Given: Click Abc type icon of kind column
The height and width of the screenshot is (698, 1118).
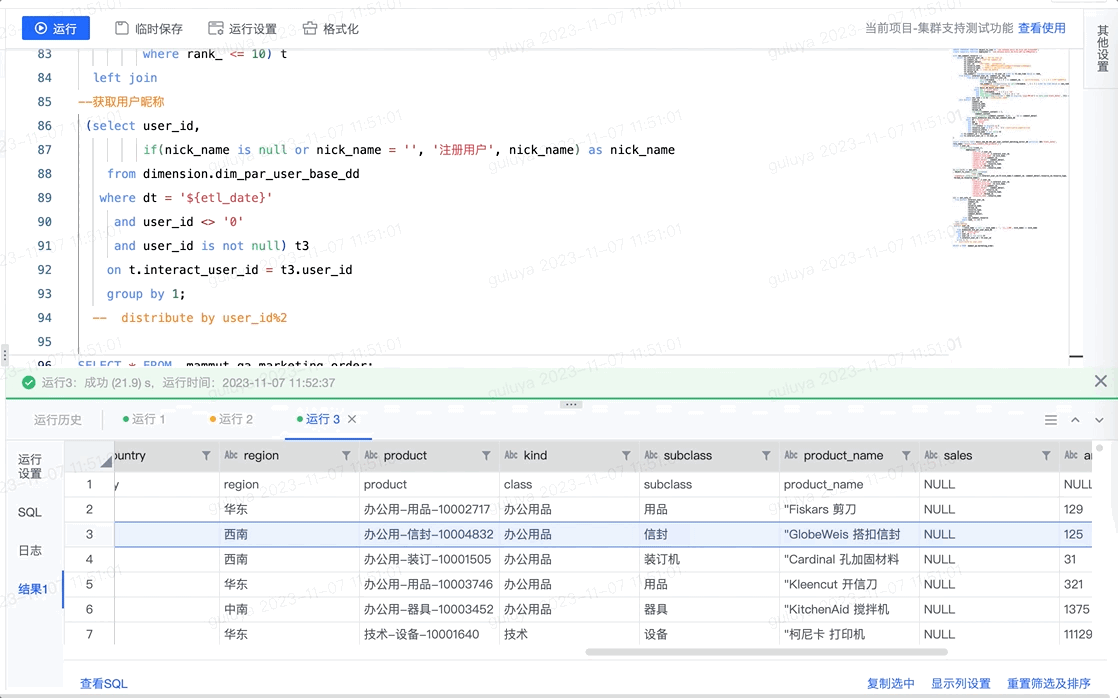Looking at the screenshot, I should tap(511, 455).
